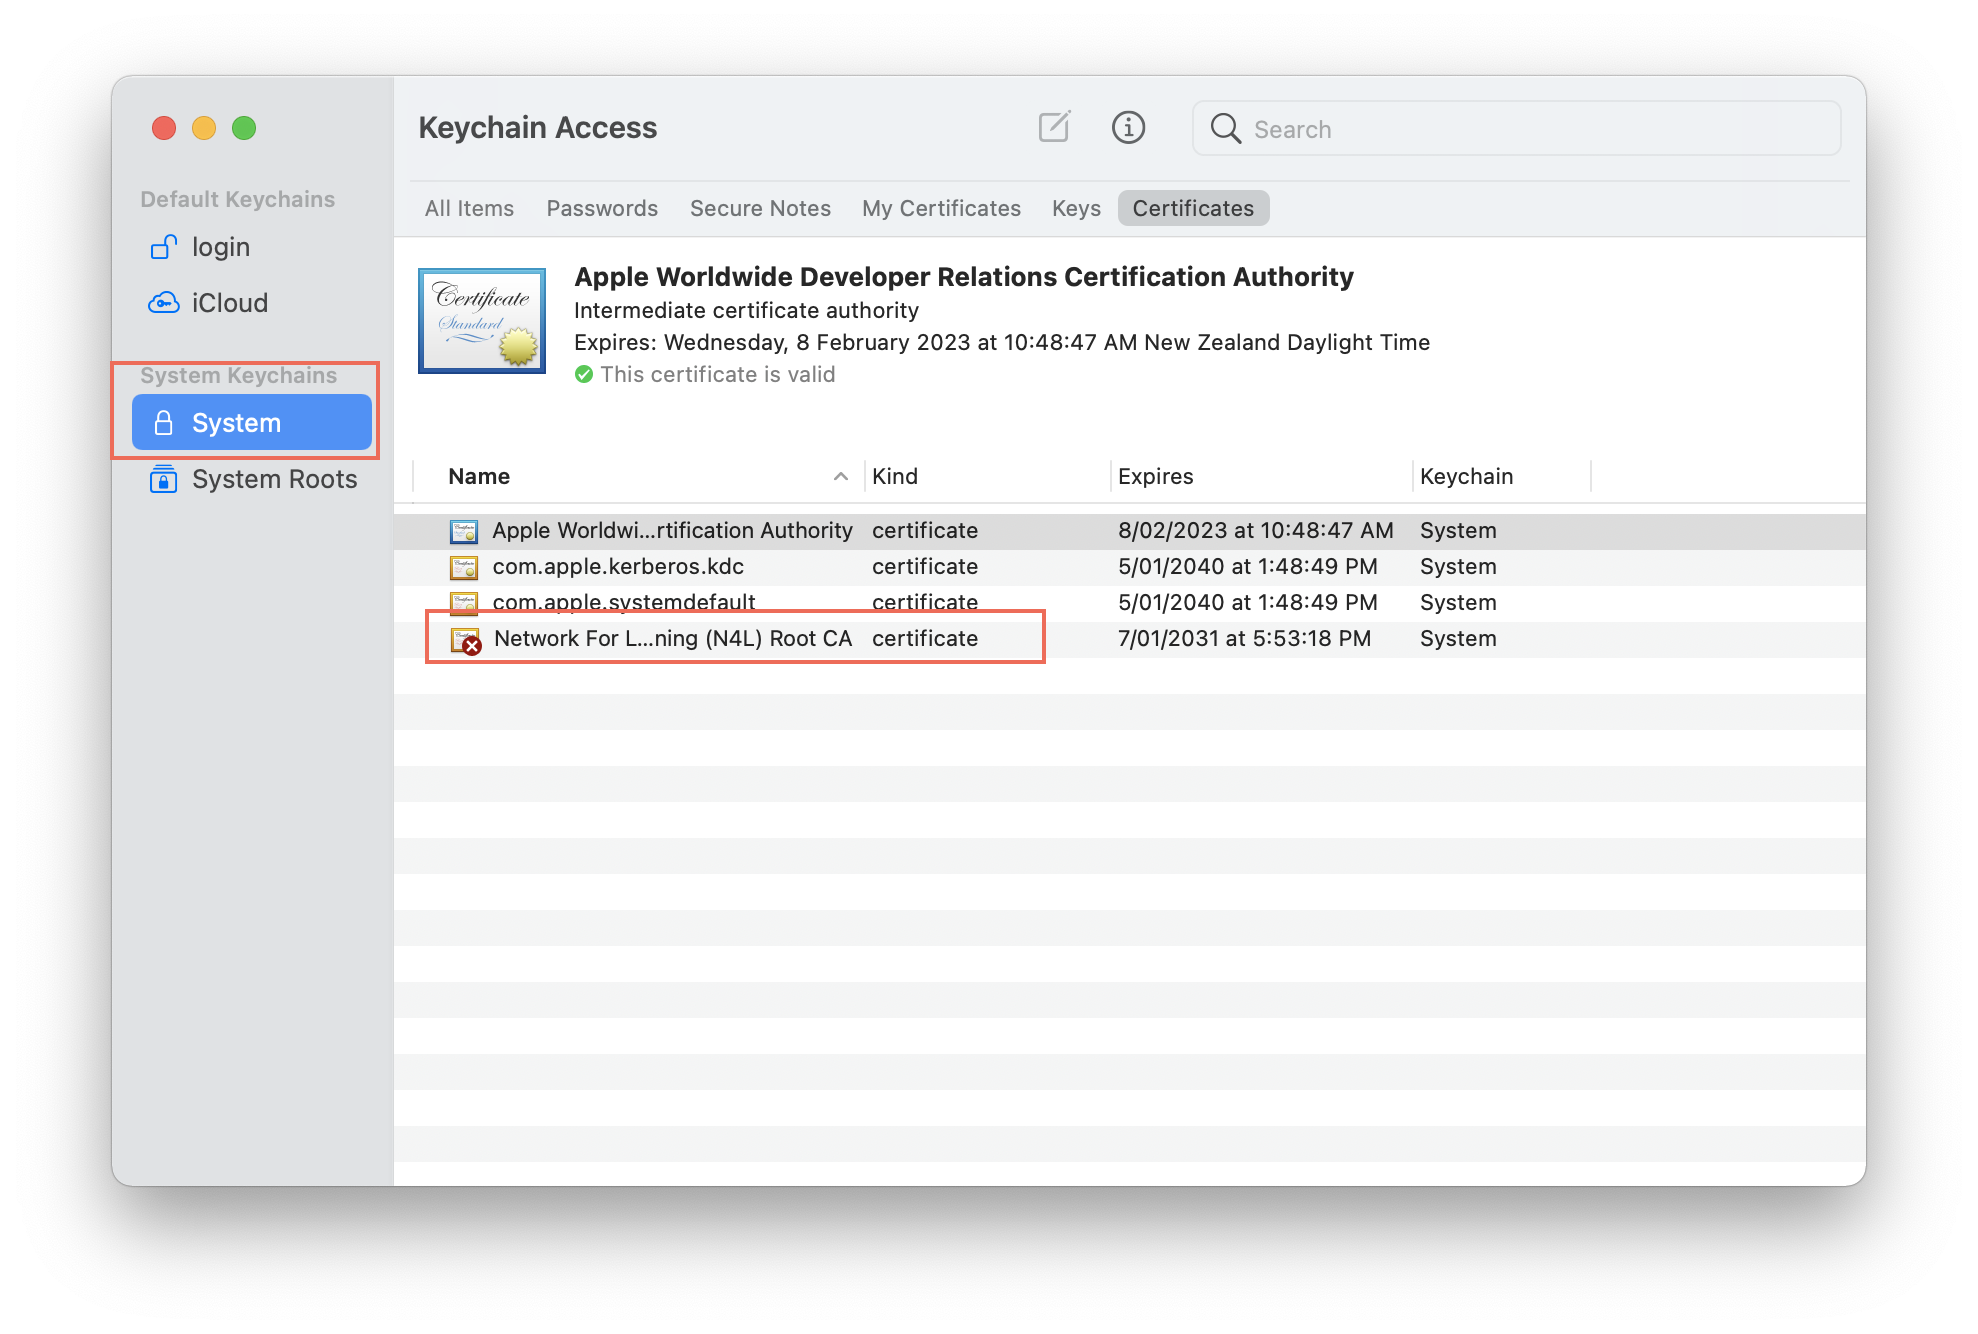The image size is (1978, 1334).
Task: Close the Keychain Access window
Action: click(164, 128)
